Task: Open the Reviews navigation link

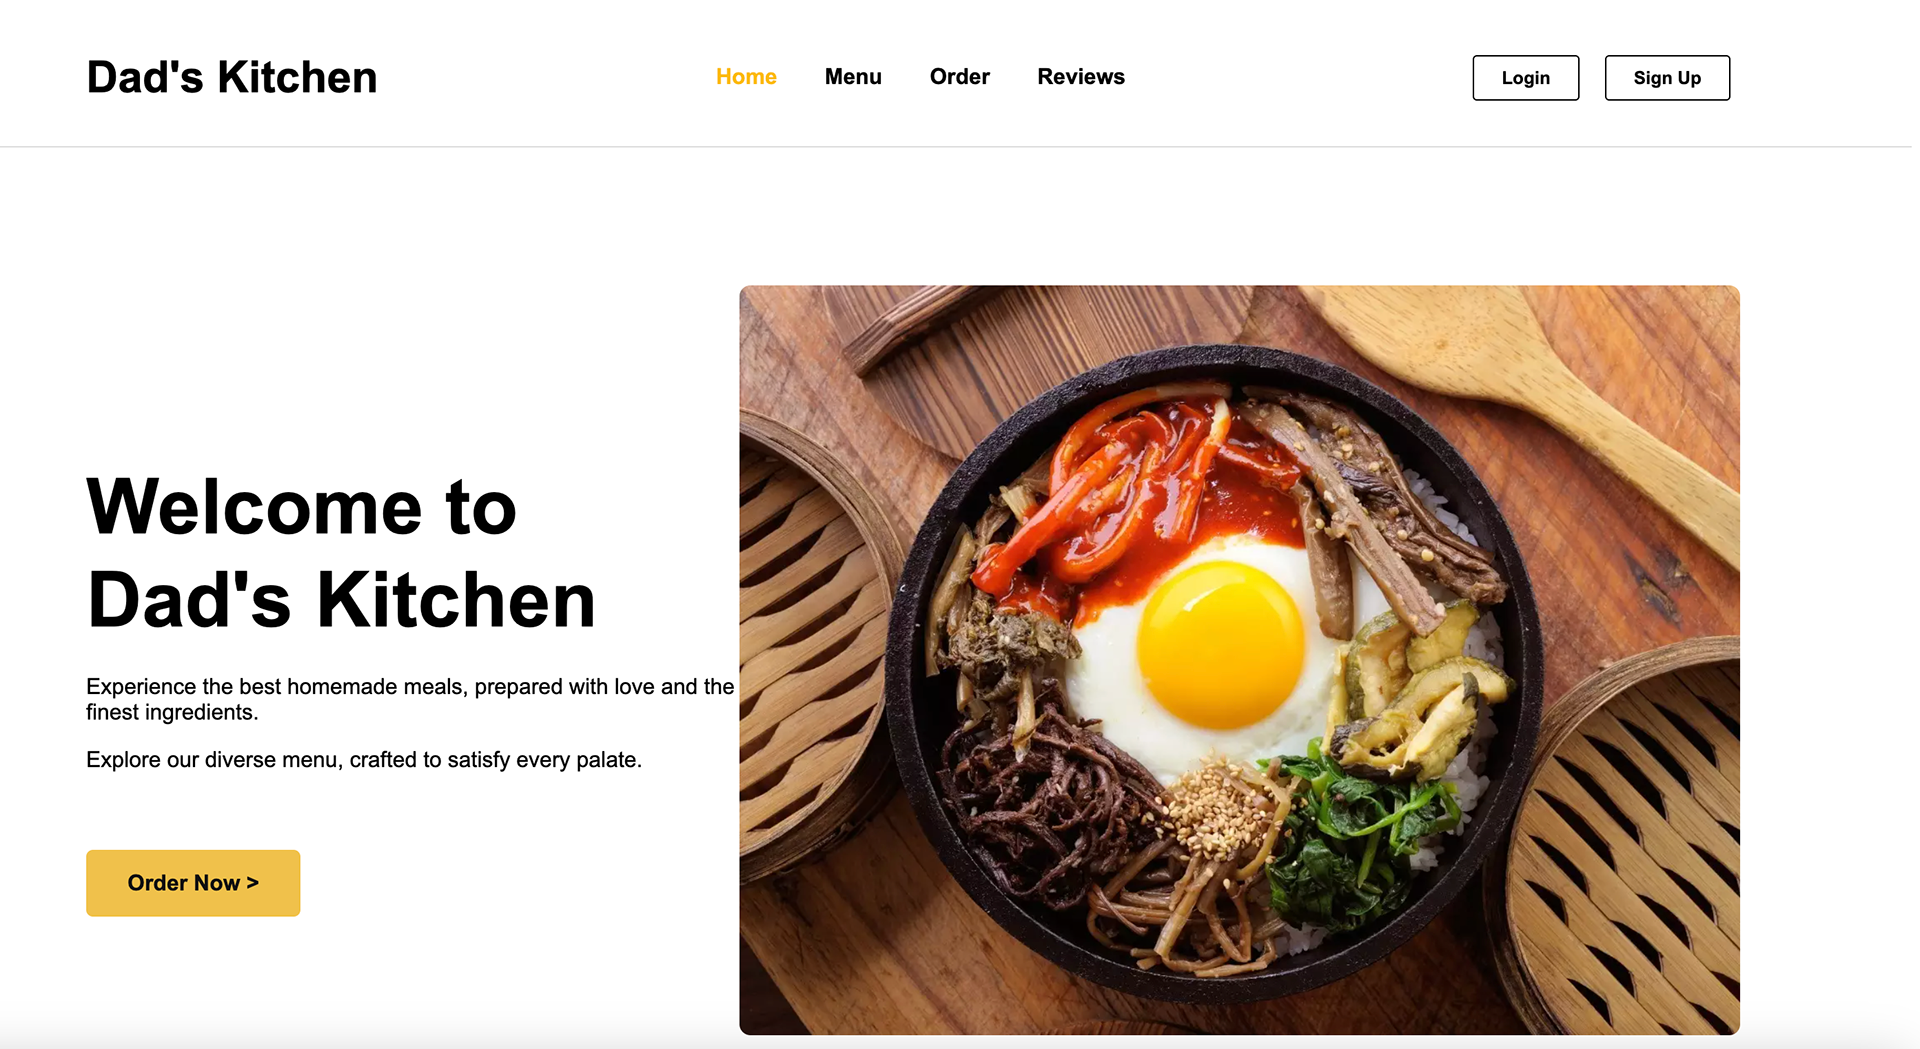Action: point(1081,77)
